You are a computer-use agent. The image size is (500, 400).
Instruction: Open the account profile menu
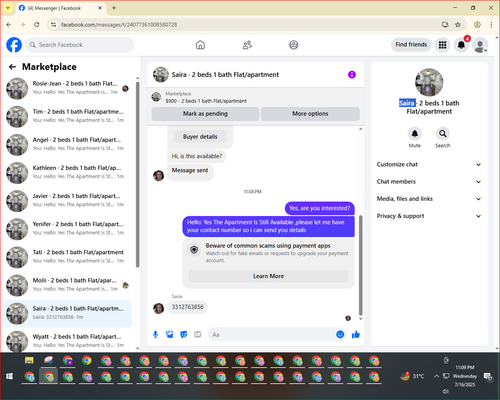click(x=480, y=45)
